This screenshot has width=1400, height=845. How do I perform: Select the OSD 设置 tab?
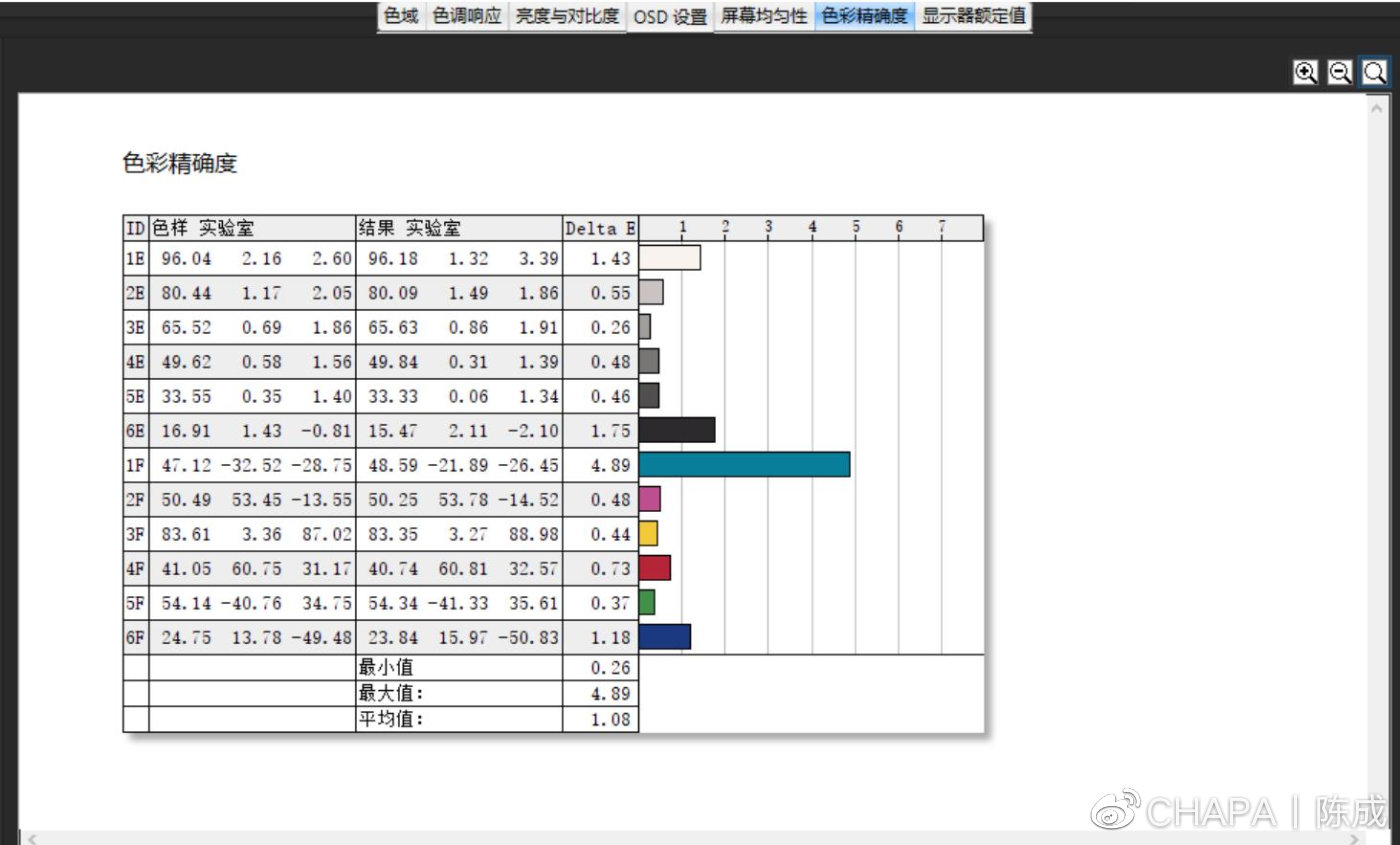click(670, 17)
